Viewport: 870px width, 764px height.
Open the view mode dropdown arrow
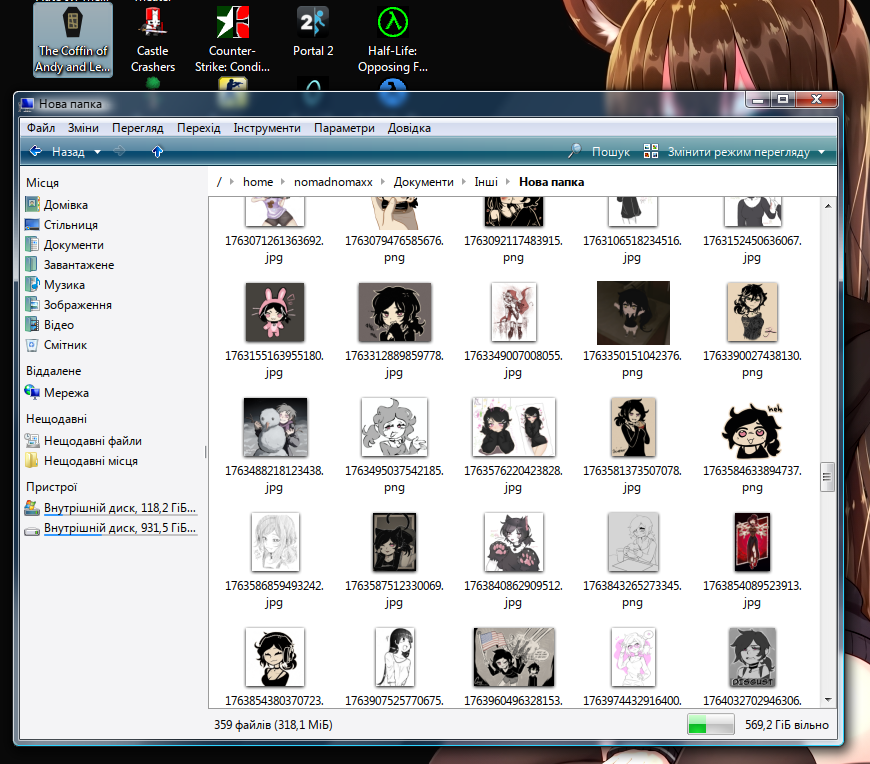pos(822,152)
